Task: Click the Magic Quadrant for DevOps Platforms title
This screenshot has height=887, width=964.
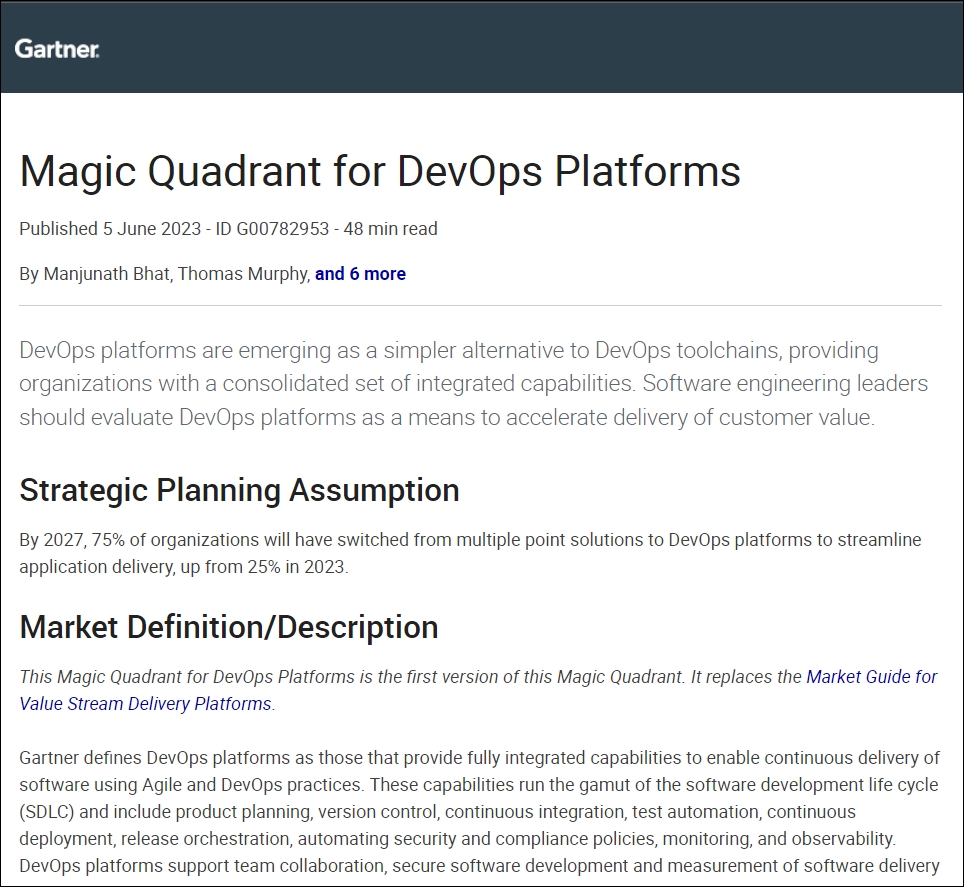Action: pyautogui.click(x=380, y=171)
